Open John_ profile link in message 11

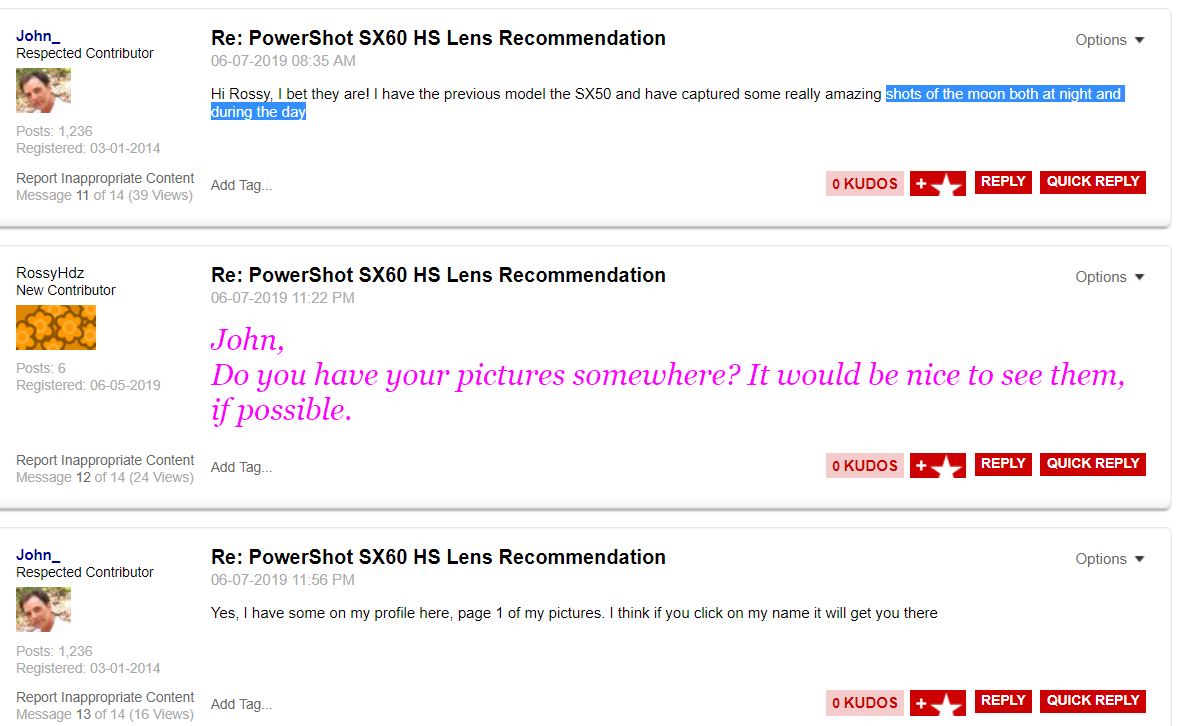pos(38,36)
